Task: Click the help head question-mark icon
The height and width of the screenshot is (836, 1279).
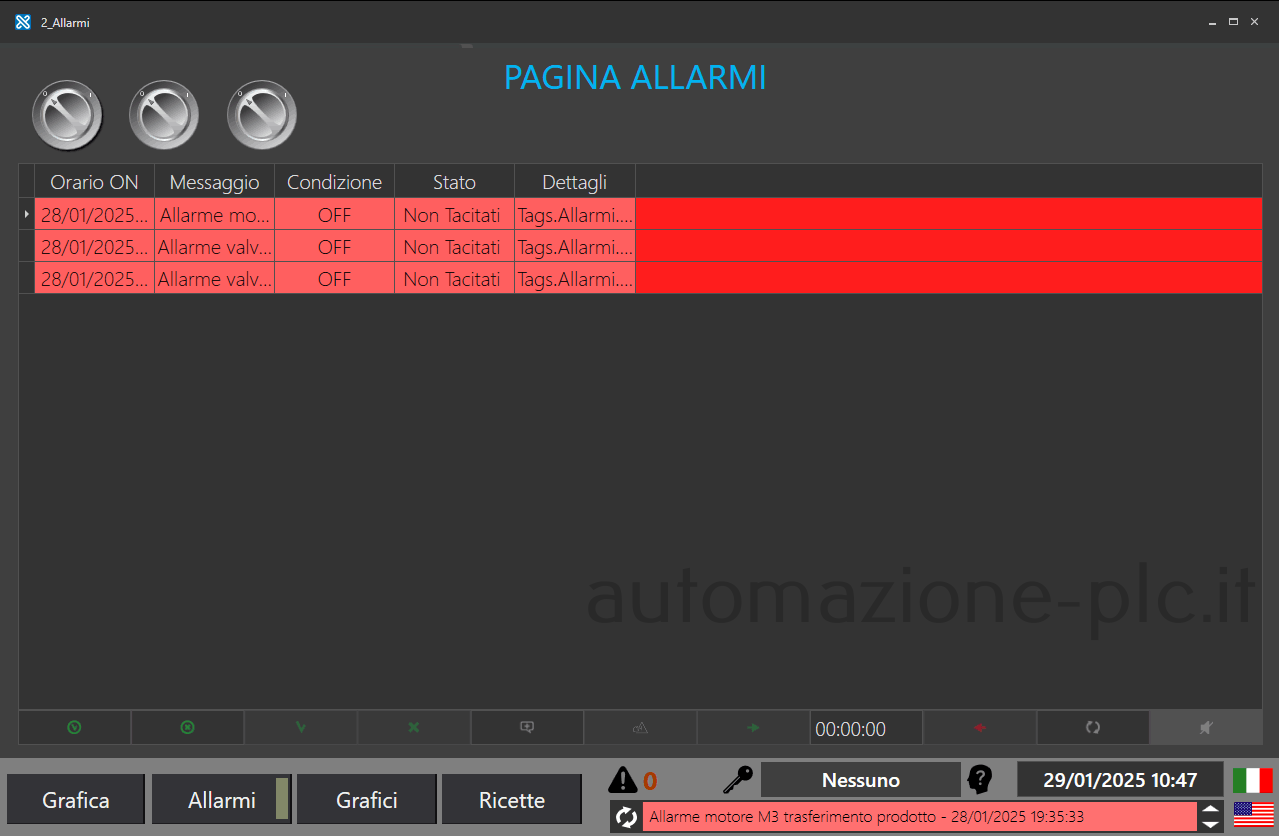Action: 980,779
